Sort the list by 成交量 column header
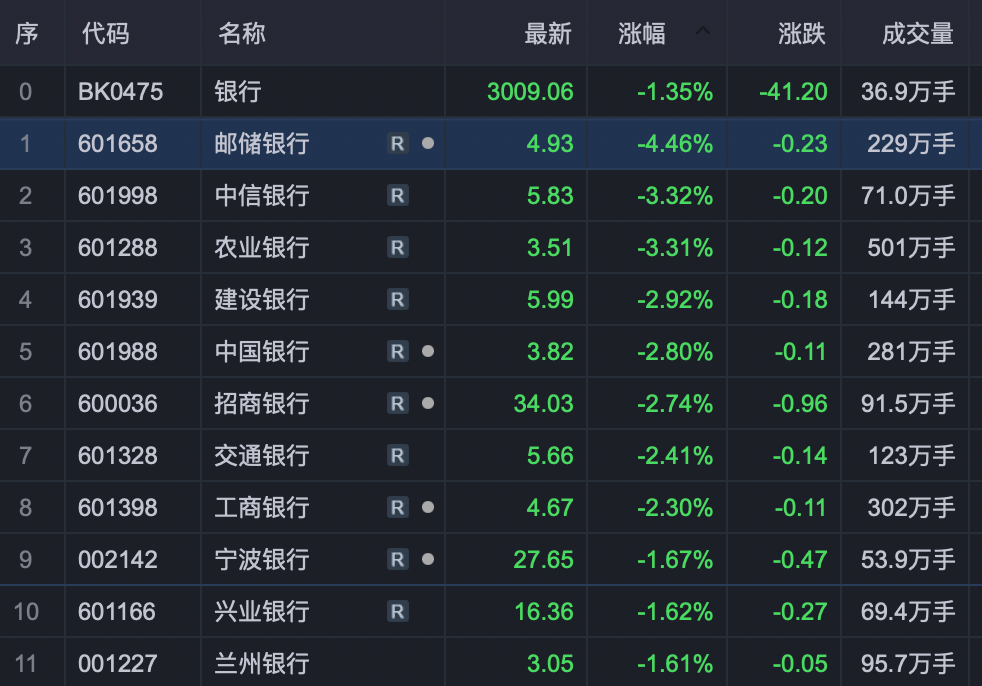 [917, 34]
